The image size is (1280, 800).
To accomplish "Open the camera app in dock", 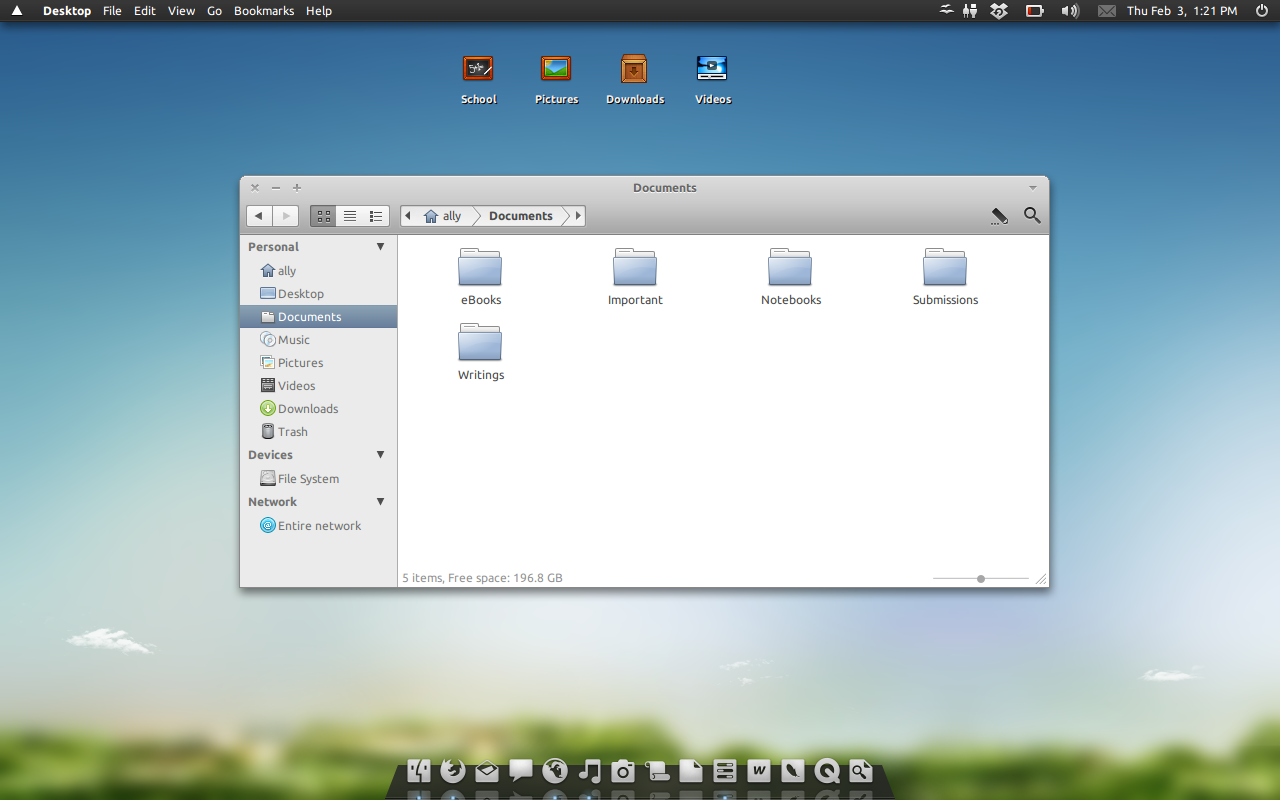I will coord(623,770).
